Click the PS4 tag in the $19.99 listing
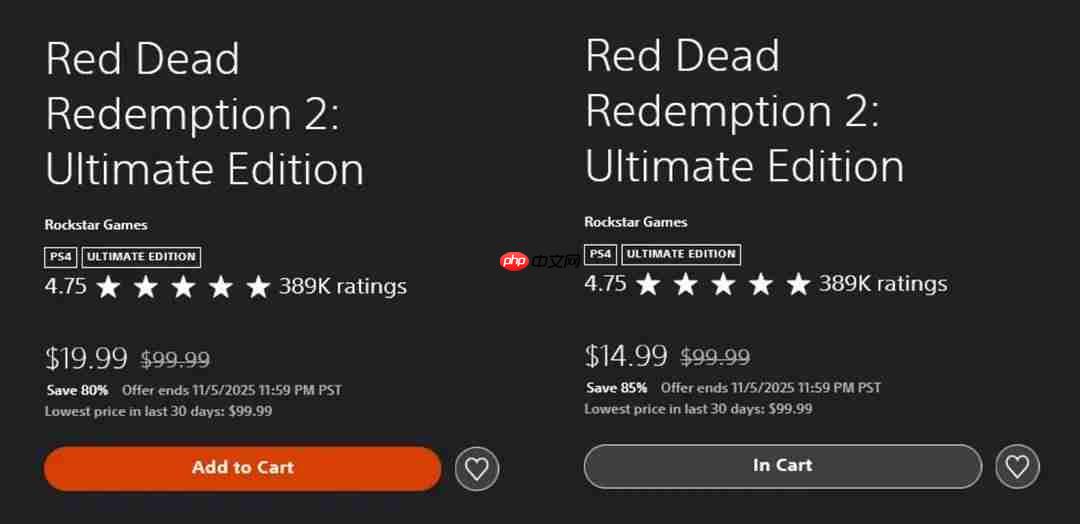The width and height of the screenshot is (1080, 524). click(x=60, y=257)
